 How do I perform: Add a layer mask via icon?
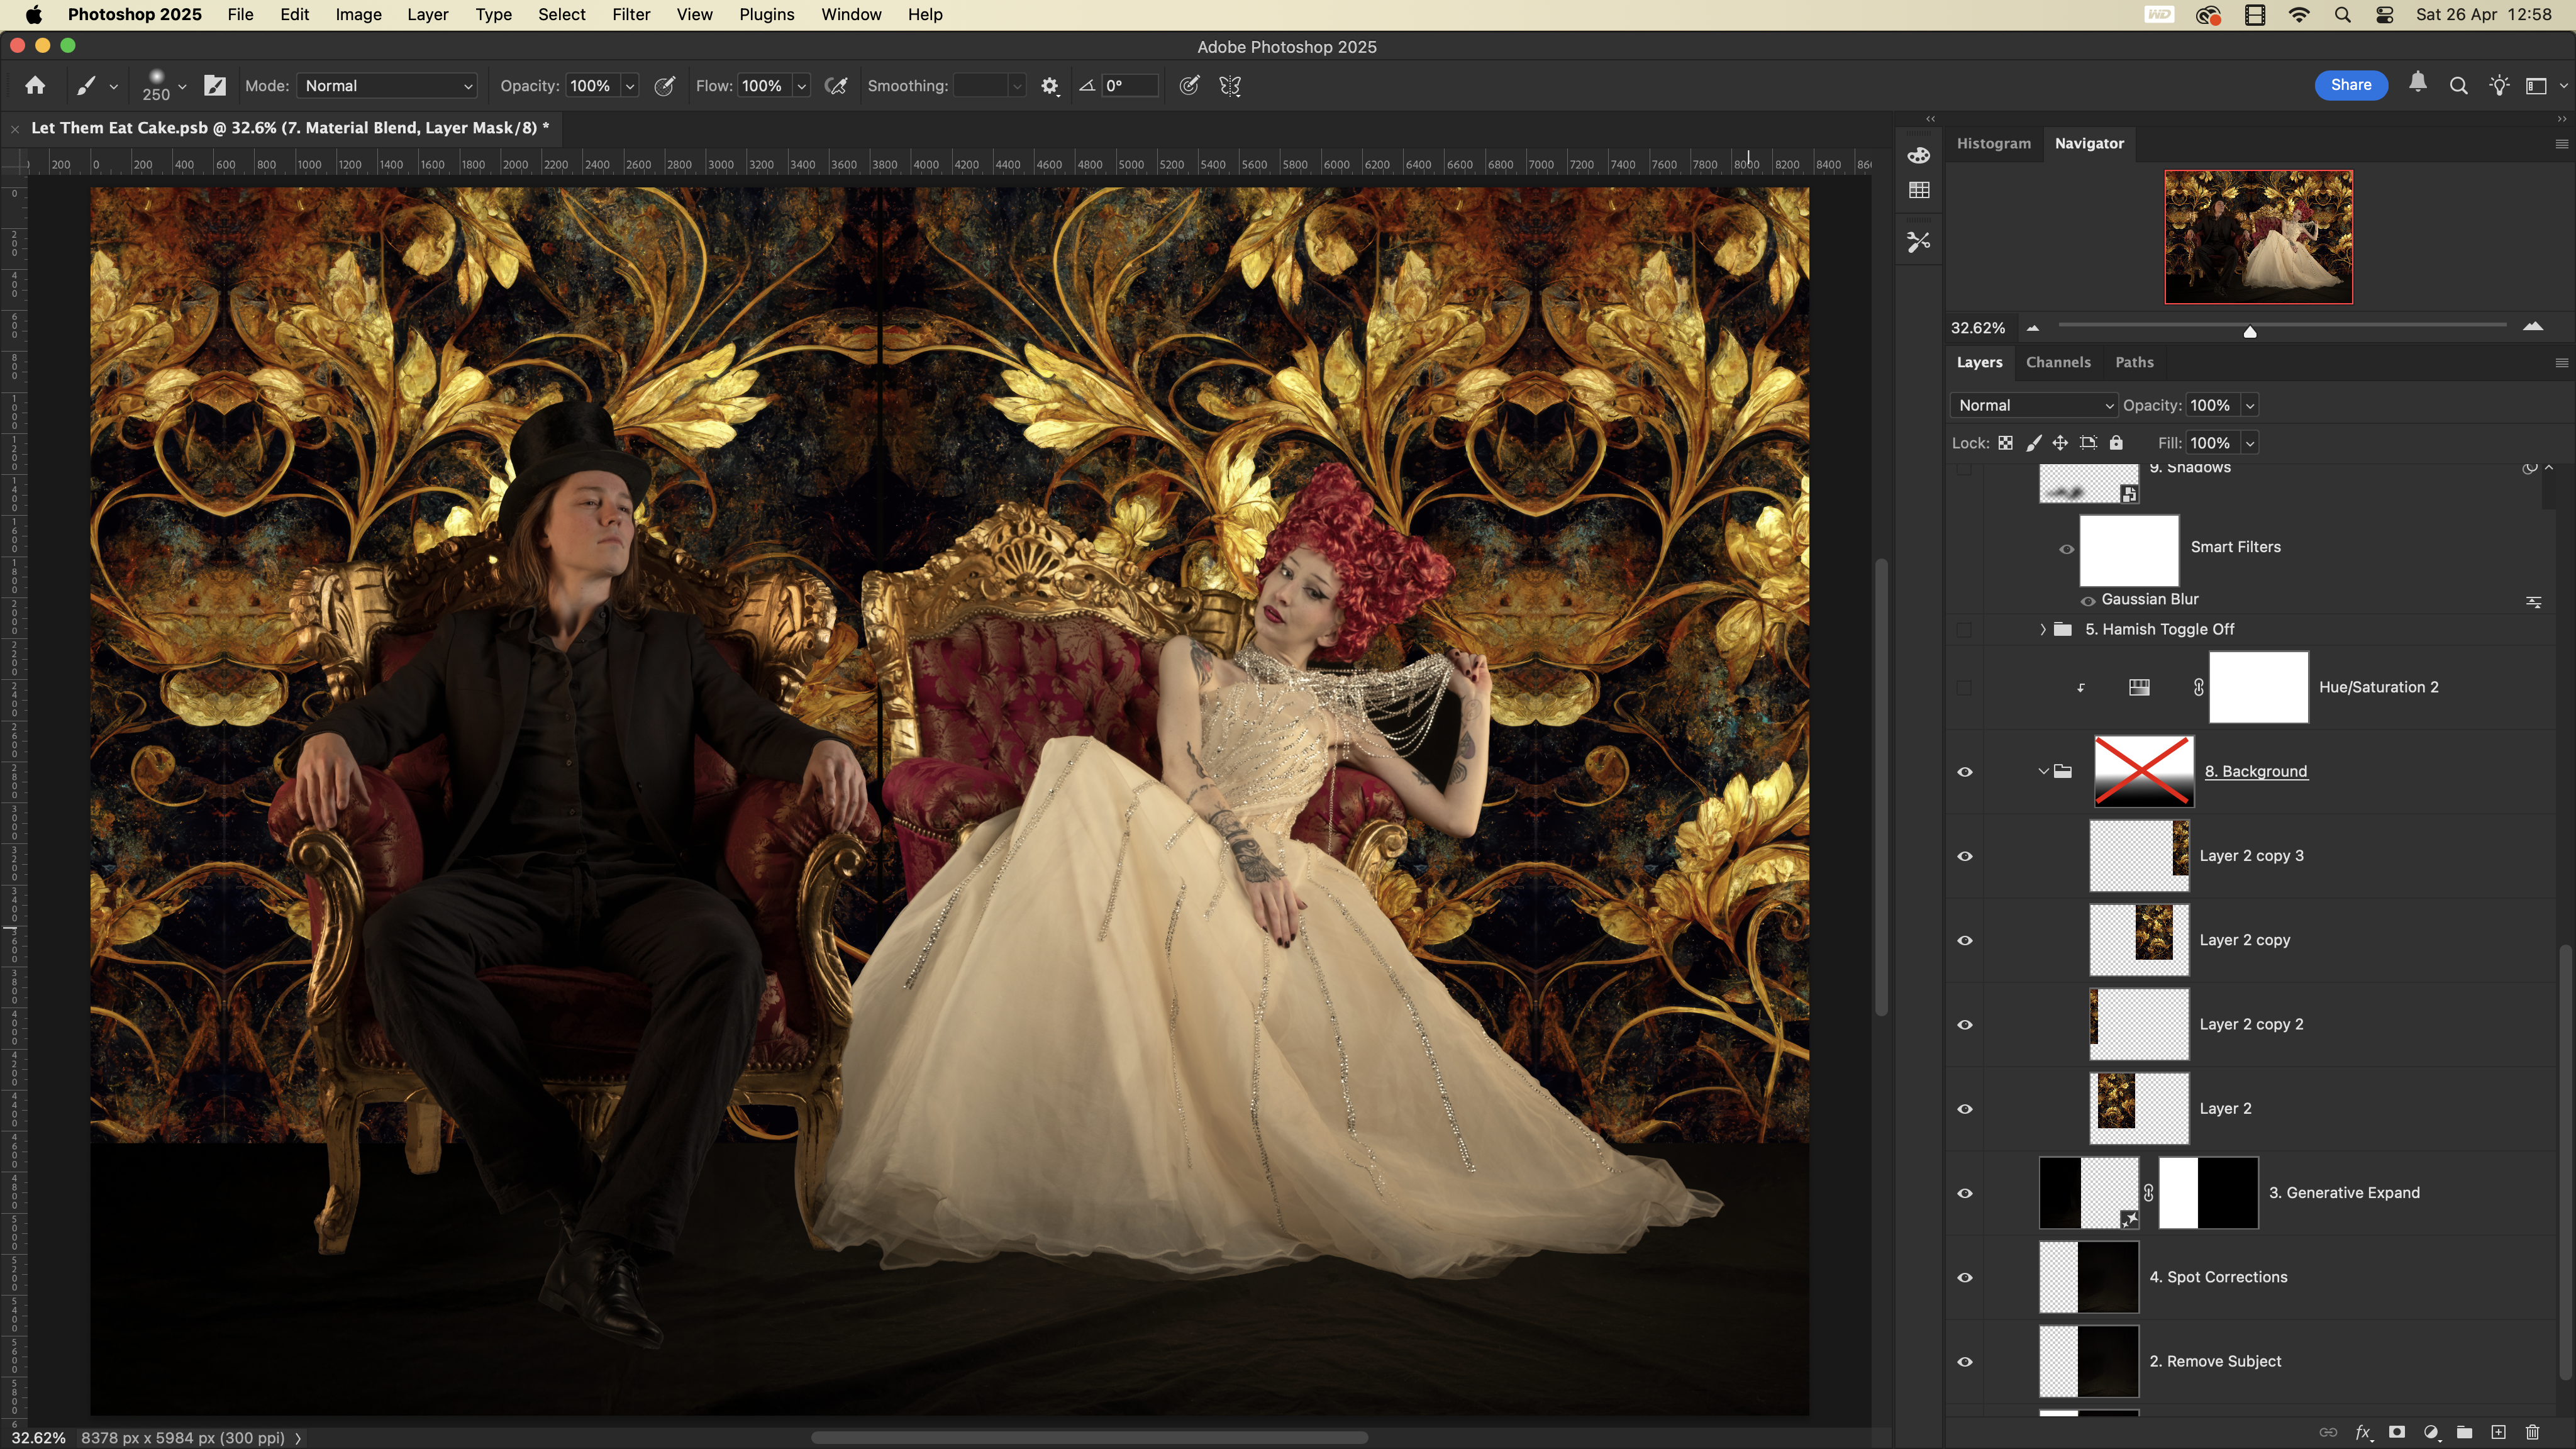(x=2397, y=1432)
